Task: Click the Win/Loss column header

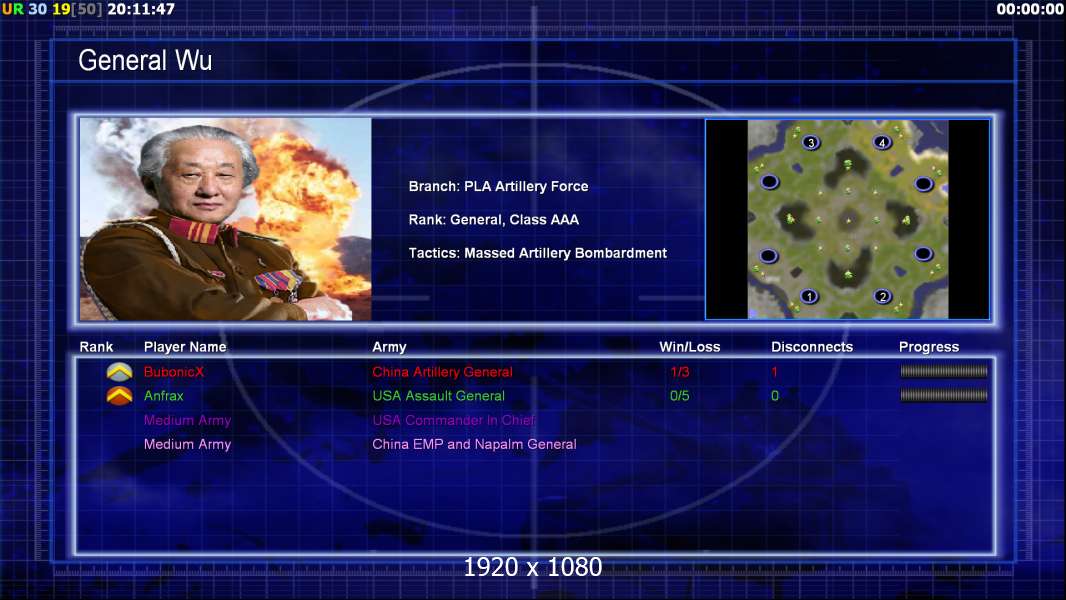Action: point(689,347)
